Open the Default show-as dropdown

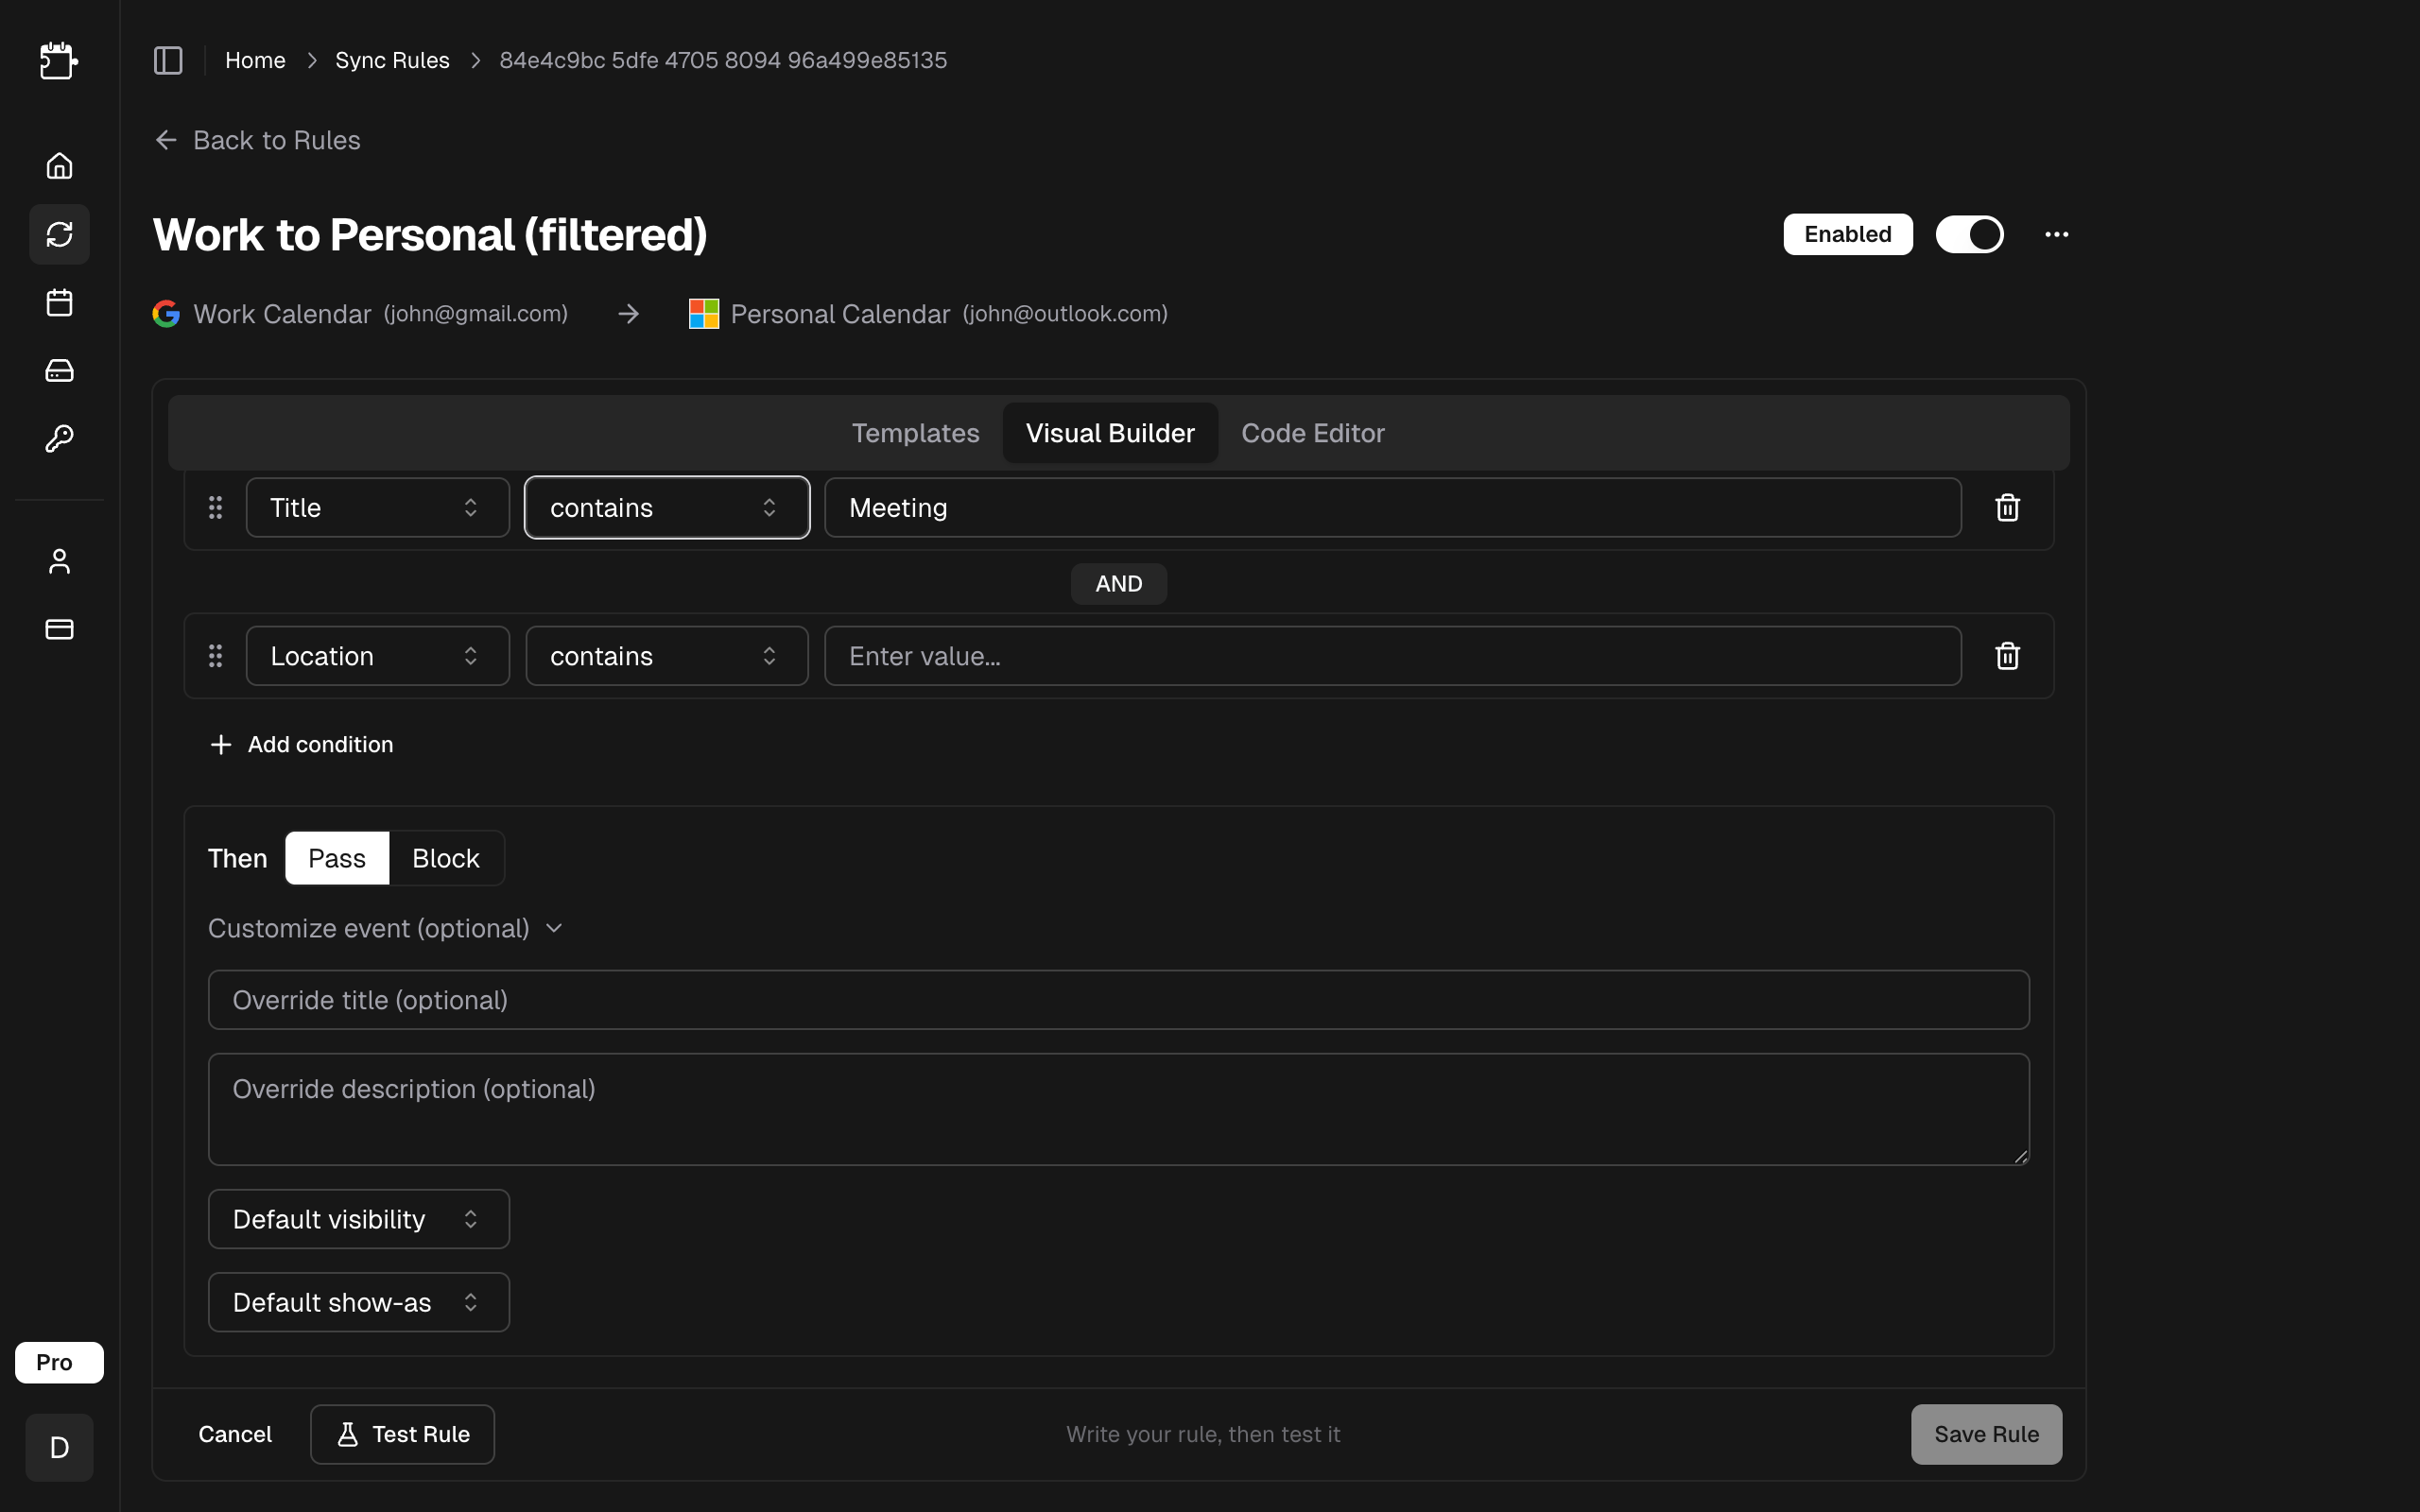click(x=358, y=1301)
